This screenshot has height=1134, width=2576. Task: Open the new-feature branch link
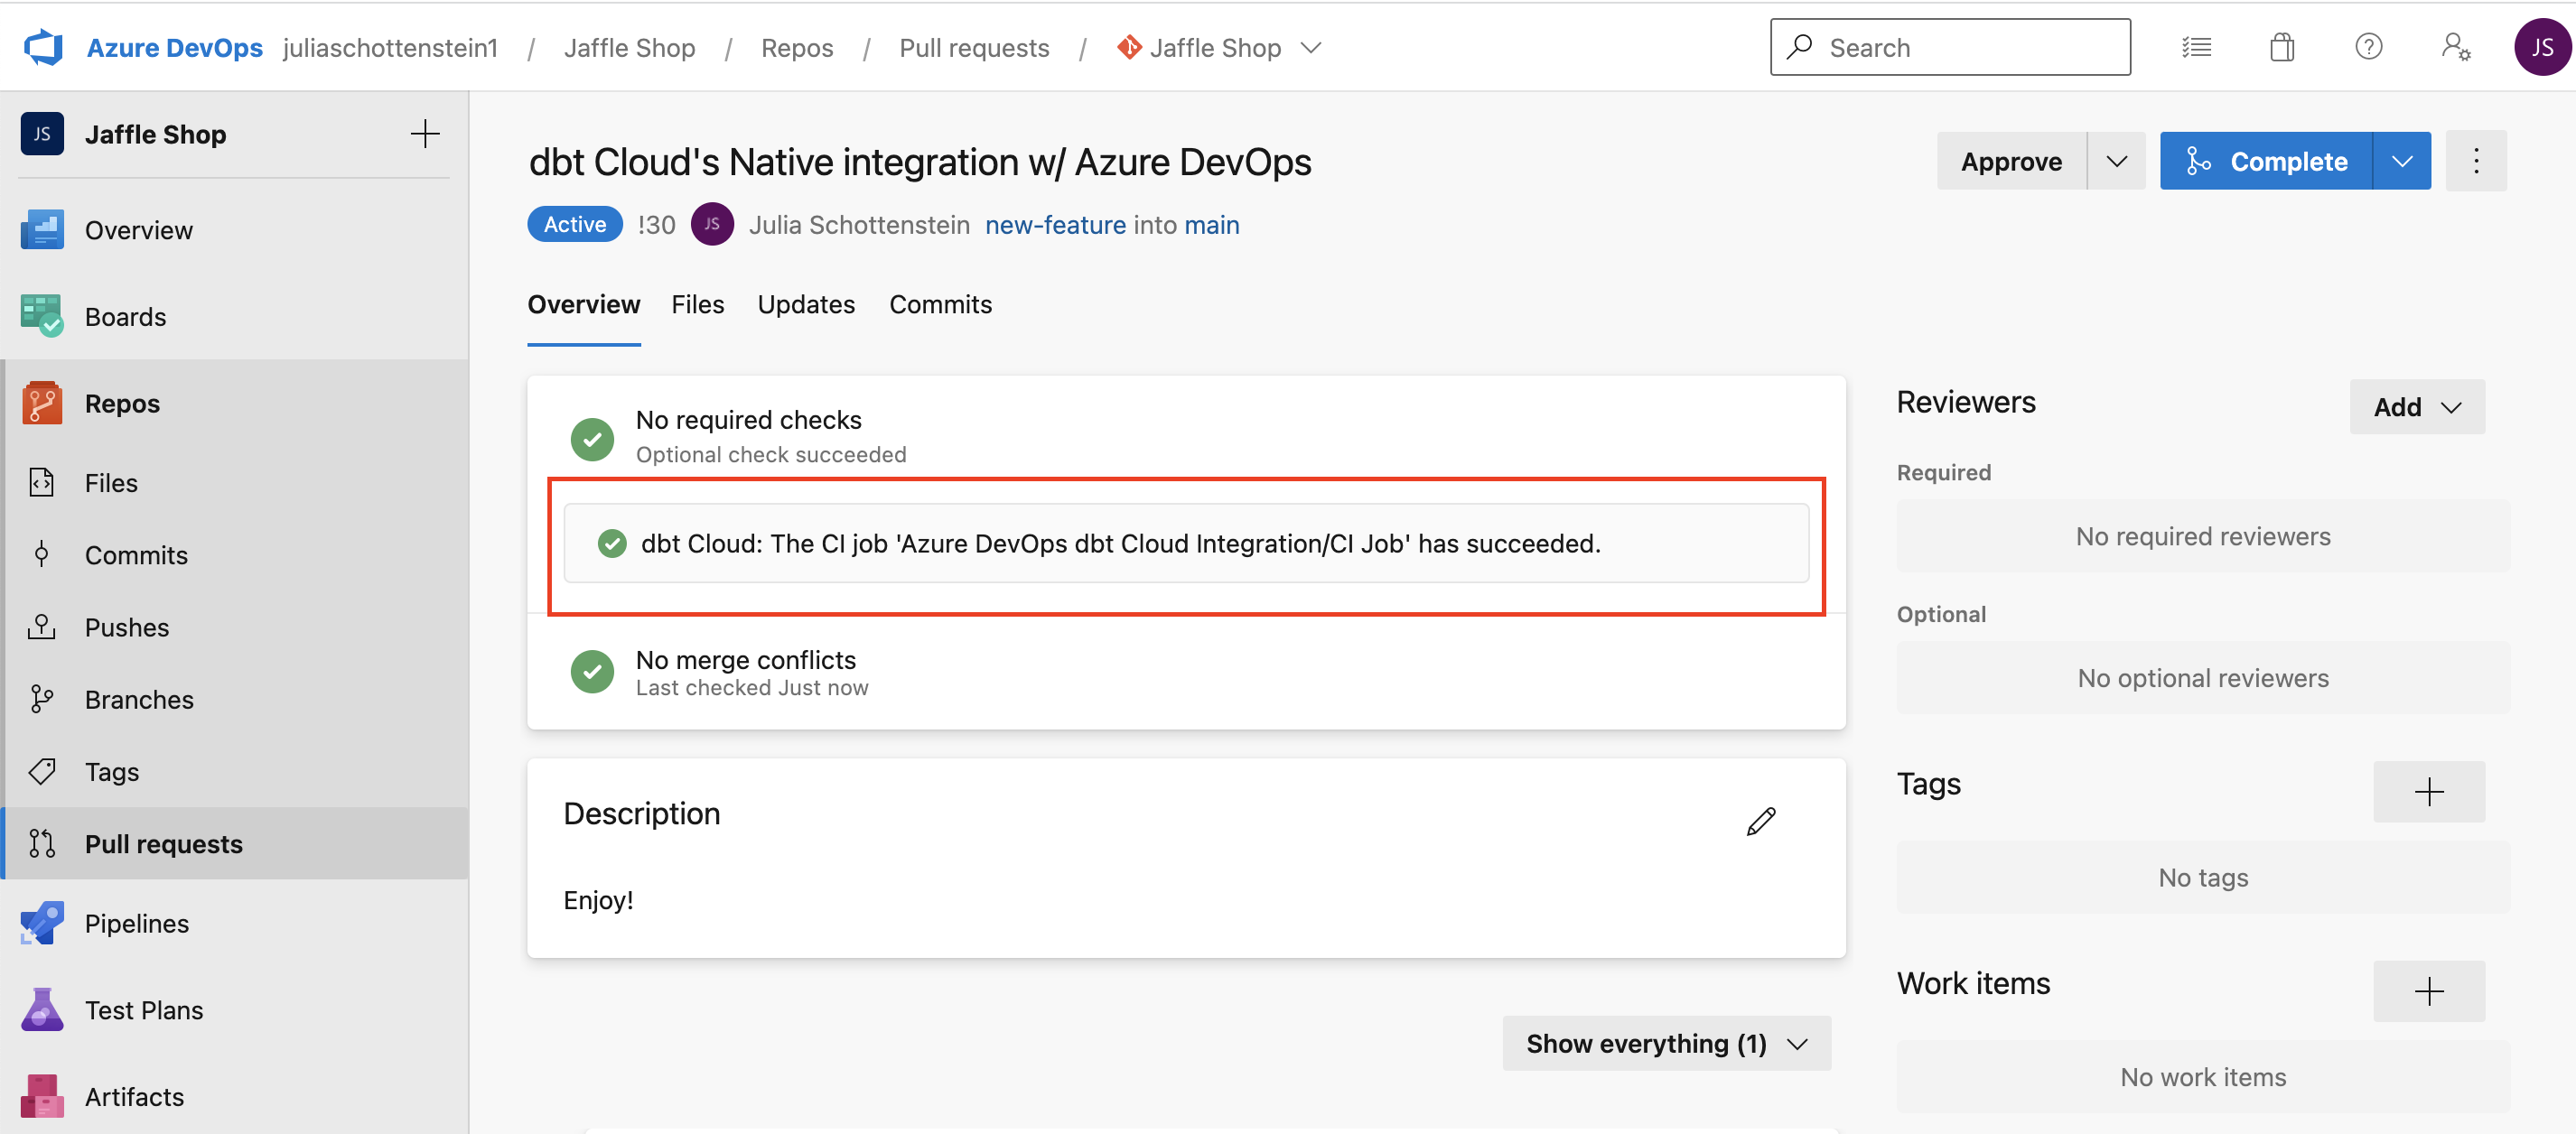click(x=1056, y=225)
